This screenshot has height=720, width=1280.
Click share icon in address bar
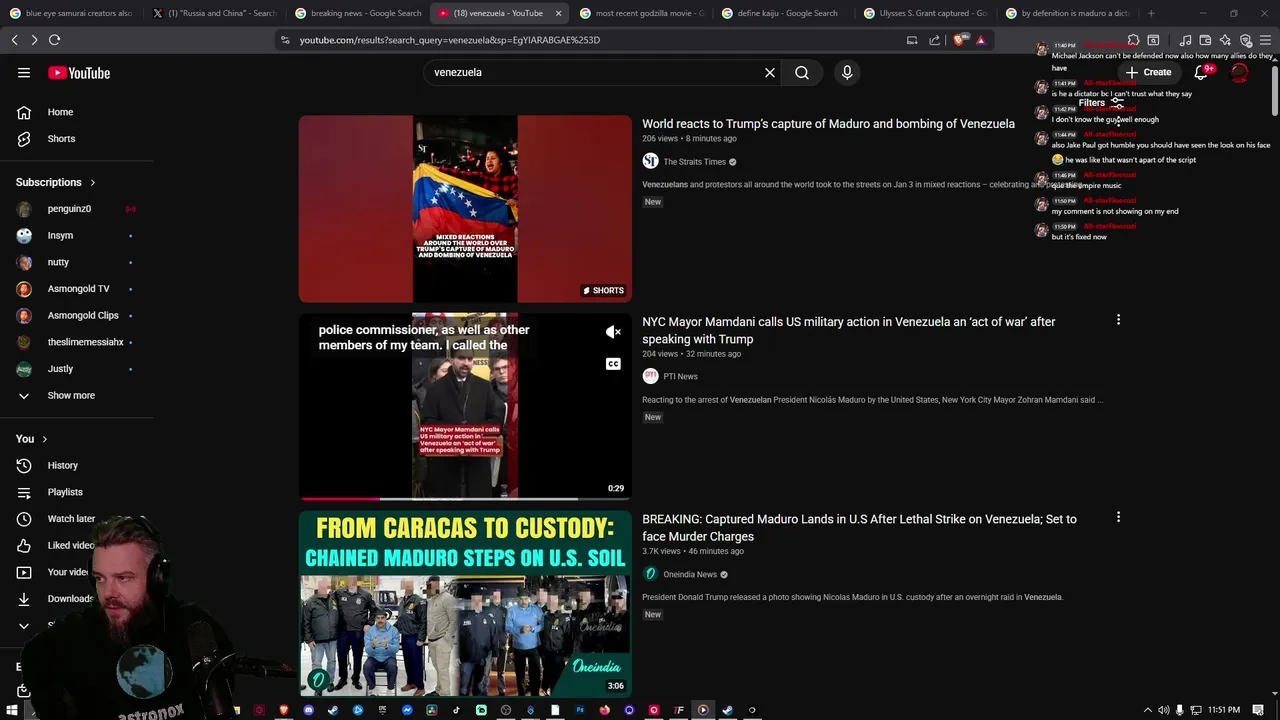click(x=935, y=40)
